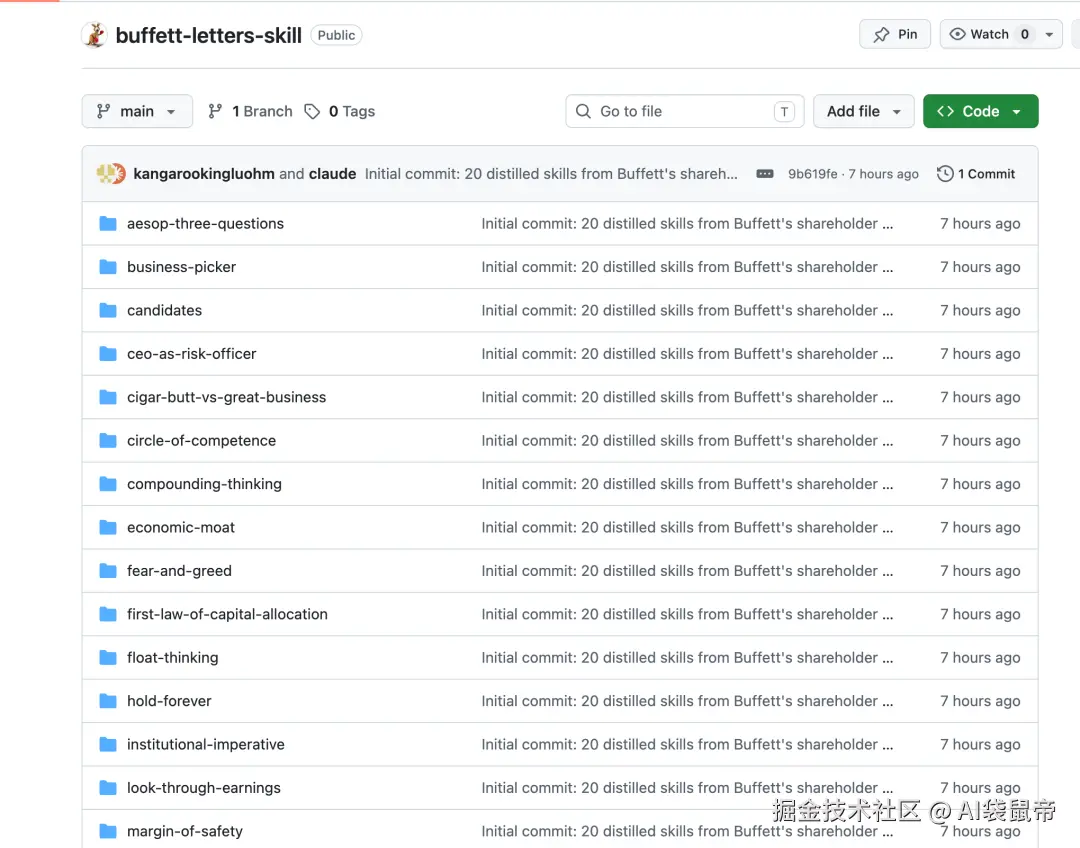Screen dimensions: 1080x848
Task: Open commit hash 9b619fe
Action: [x=813, y=174]
